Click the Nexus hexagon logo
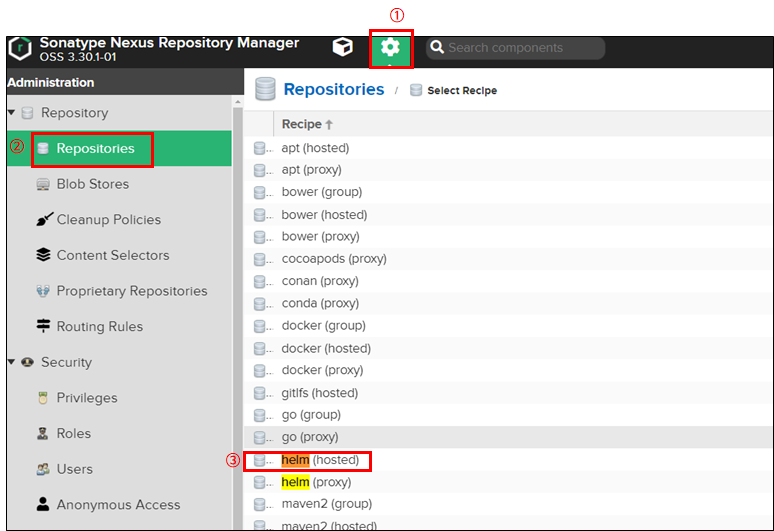774x531 pixels. 20,49
